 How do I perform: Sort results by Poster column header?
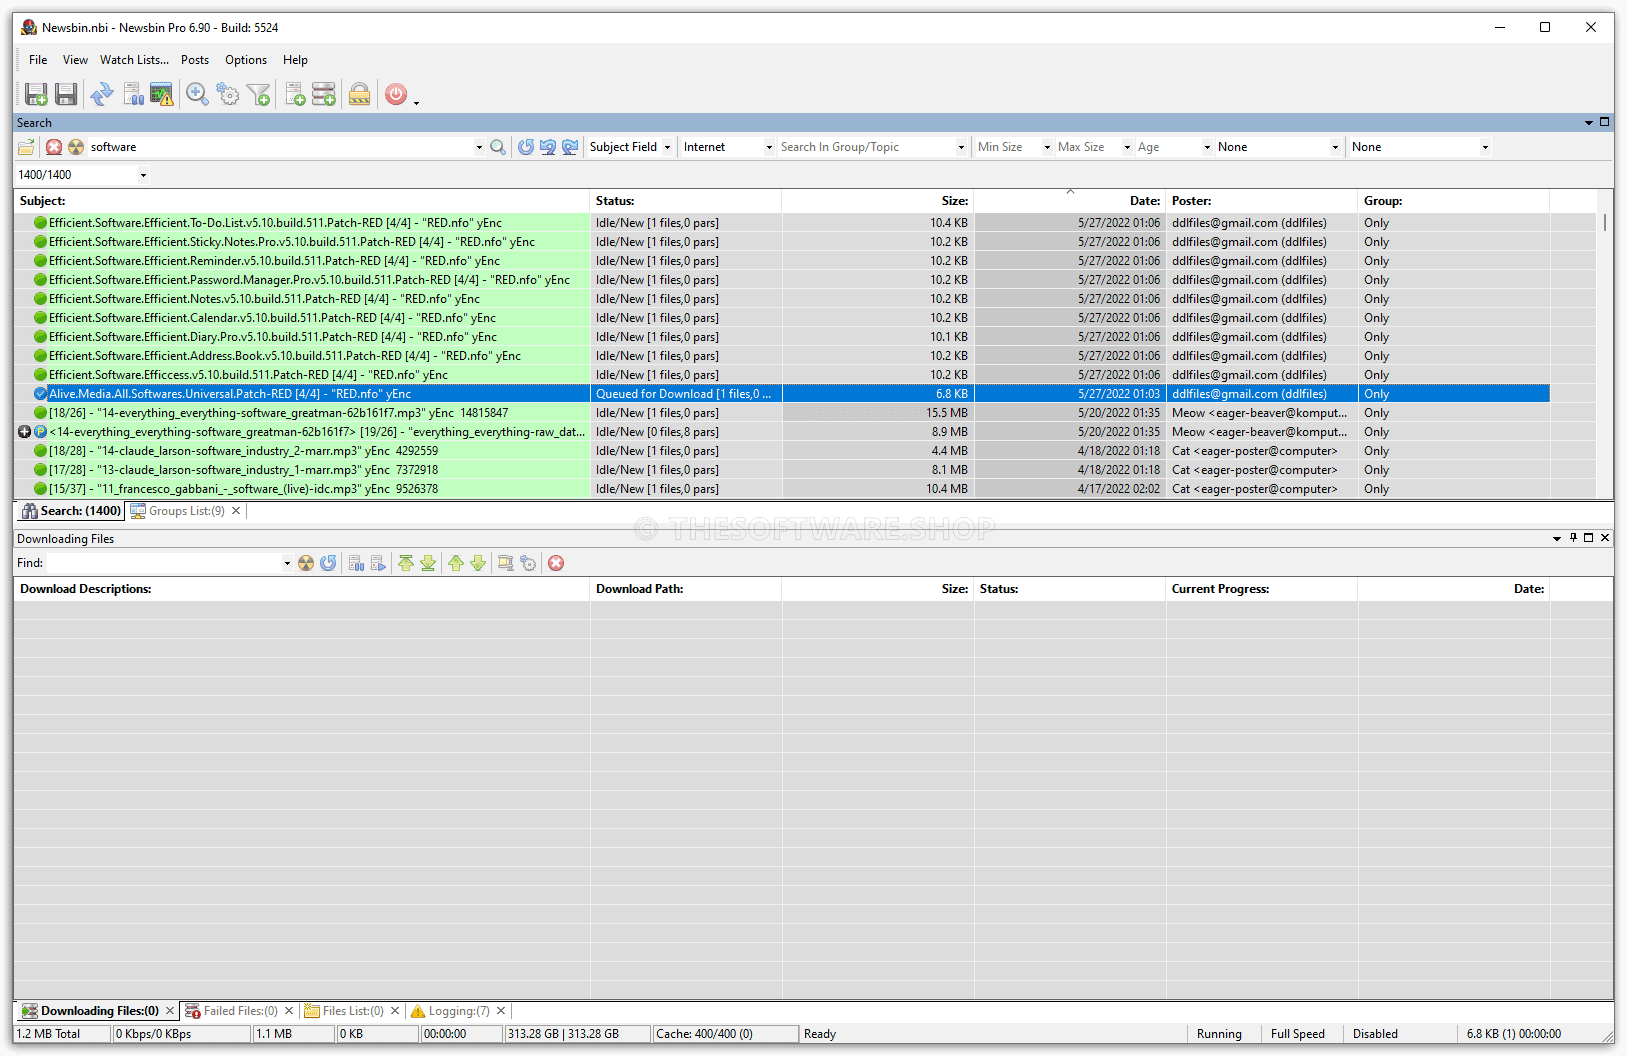click(x=1262, y=201)
